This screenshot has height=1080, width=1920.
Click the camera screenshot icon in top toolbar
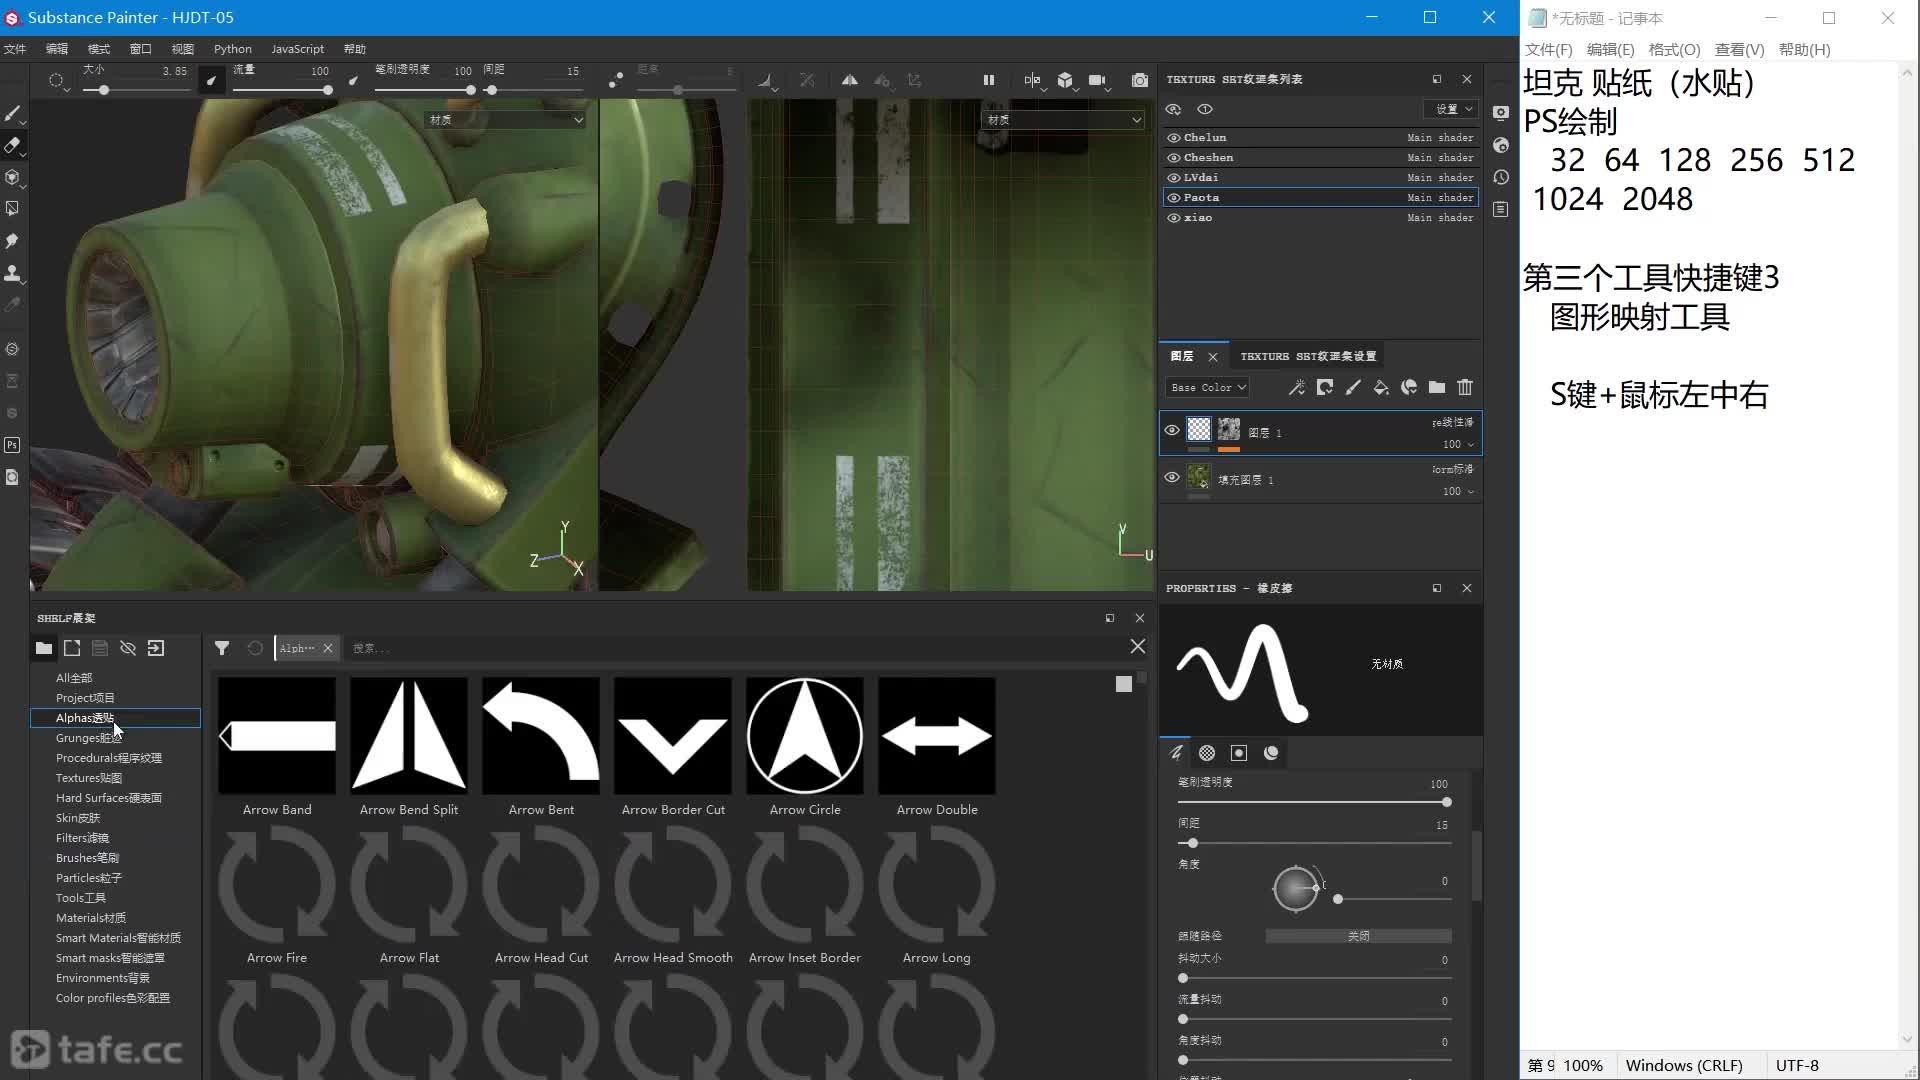click(1139, 80)
